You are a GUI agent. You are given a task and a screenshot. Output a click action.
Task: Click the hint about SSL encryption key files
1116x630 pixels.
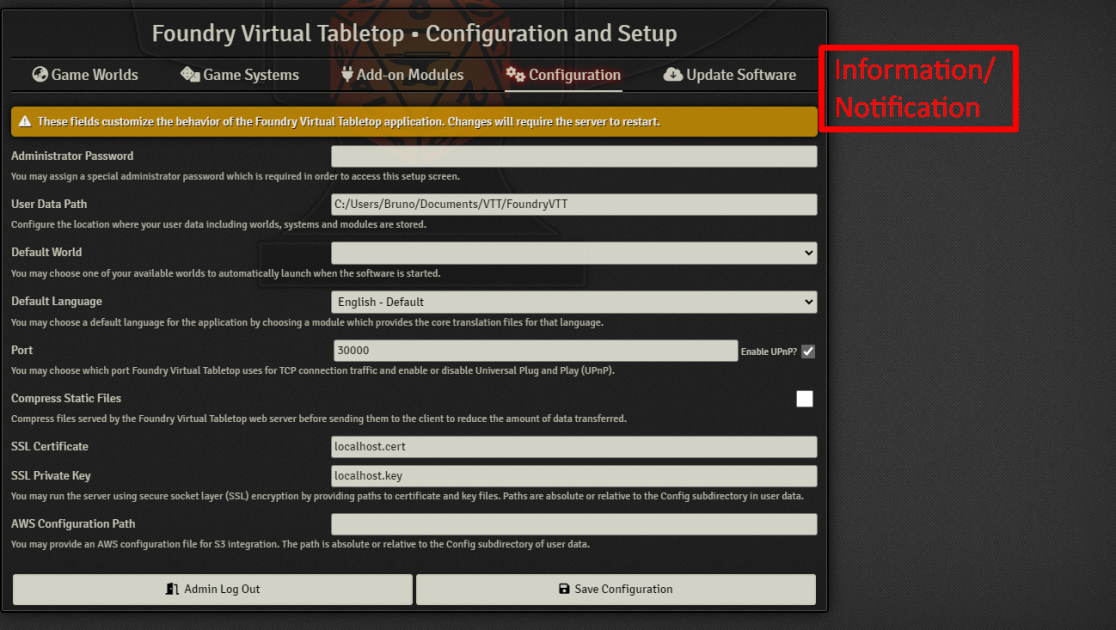tap(407, 496)
